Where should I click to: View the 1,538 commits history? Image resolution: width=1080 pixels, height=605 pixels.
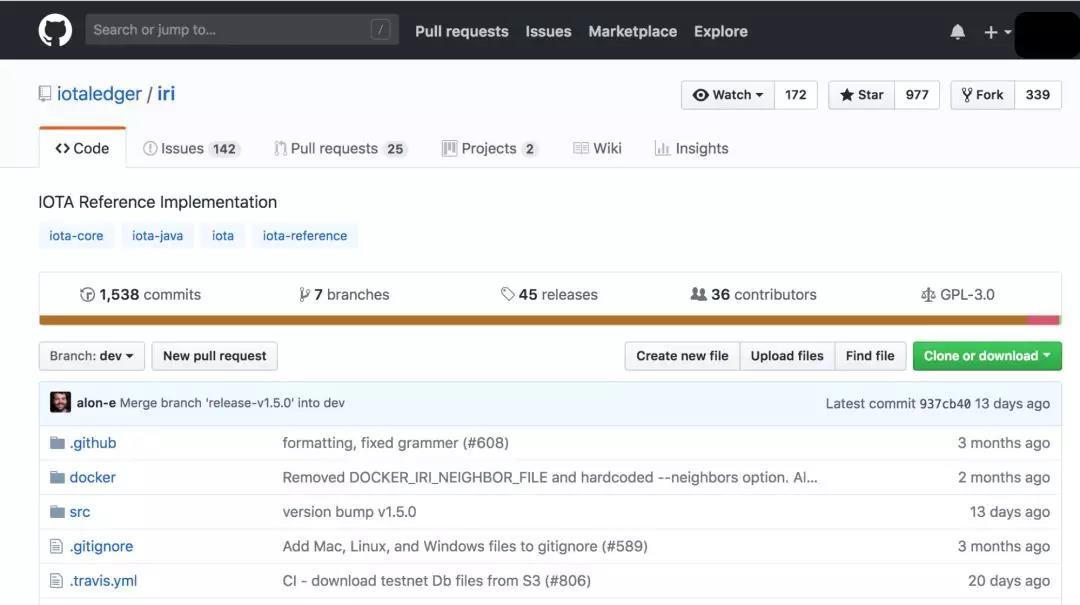(141, 294)
